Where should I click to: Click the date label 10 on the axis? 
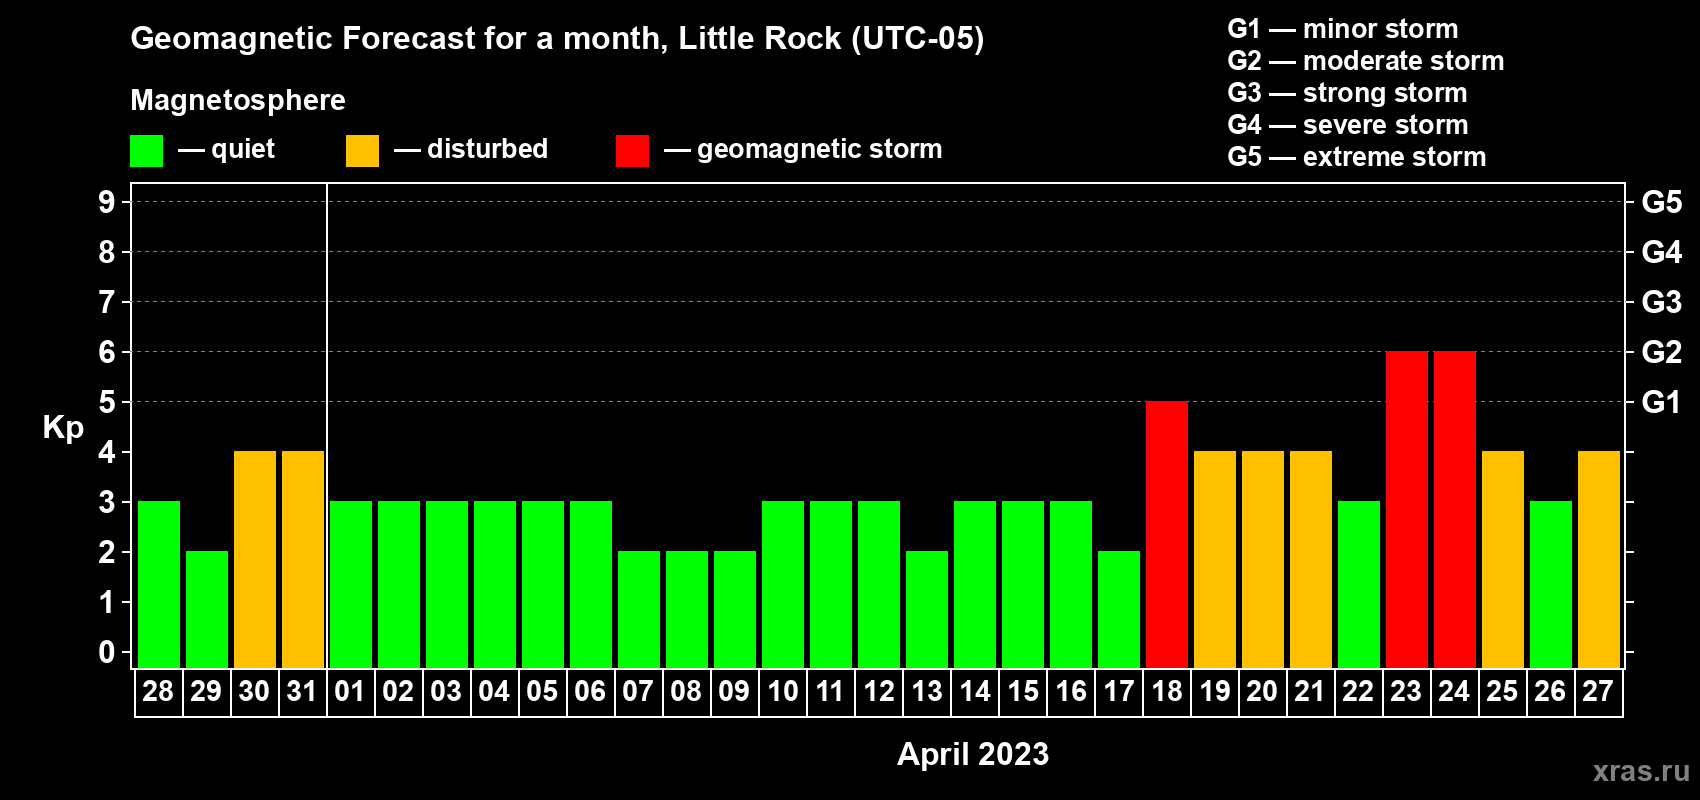point(783,692)
